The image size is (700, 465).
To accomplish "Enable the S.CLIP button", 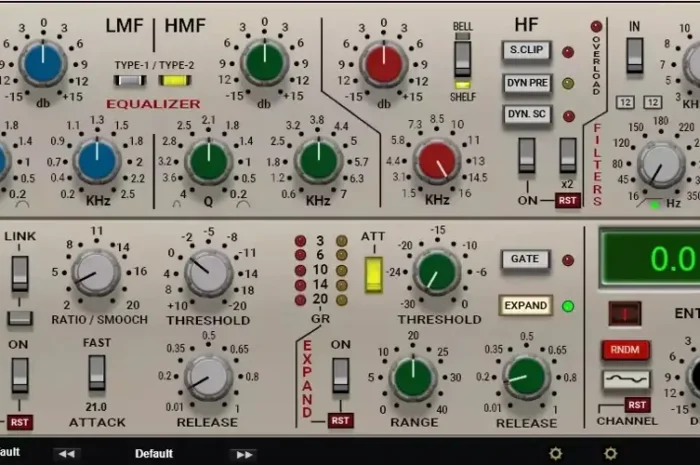I will click(527, 51).
